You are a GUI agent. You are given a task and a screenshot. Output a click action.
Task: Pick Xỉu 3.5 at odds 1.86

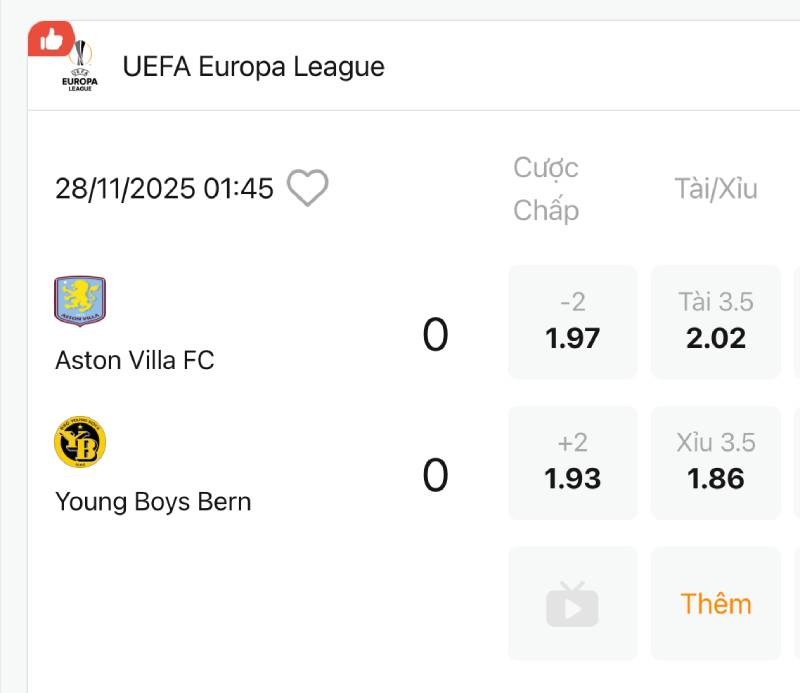716,463
